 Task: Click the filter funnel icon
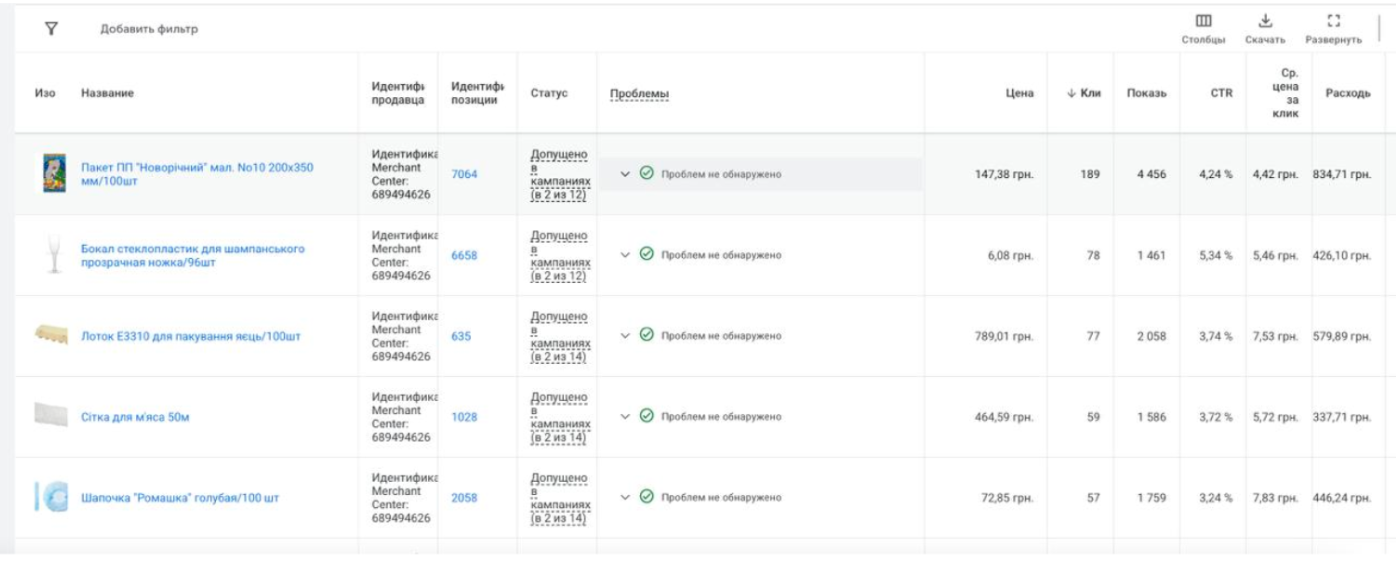coord(51,29)
